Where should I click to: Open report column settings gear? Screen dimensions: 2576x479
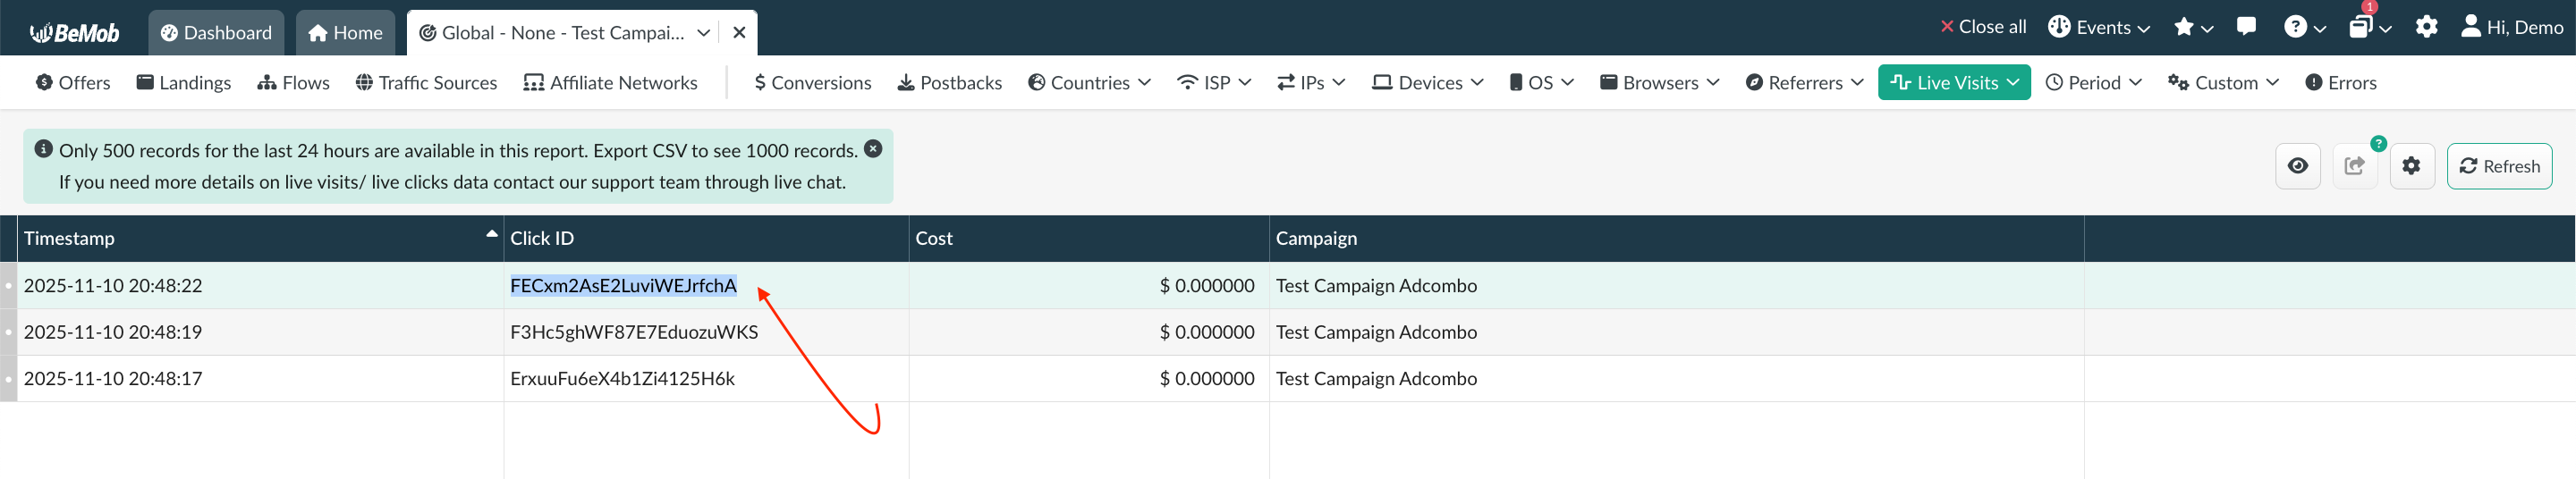click(2411, 166)
